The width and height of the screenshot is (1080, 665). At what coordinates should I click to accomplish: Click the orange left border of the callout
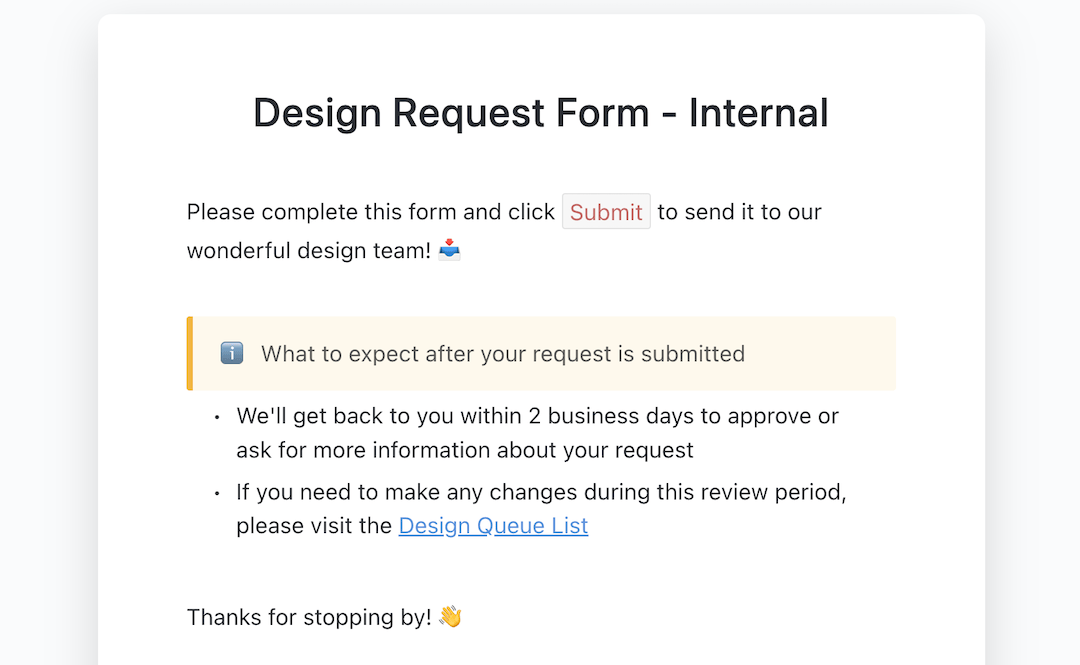click(189, 353)
